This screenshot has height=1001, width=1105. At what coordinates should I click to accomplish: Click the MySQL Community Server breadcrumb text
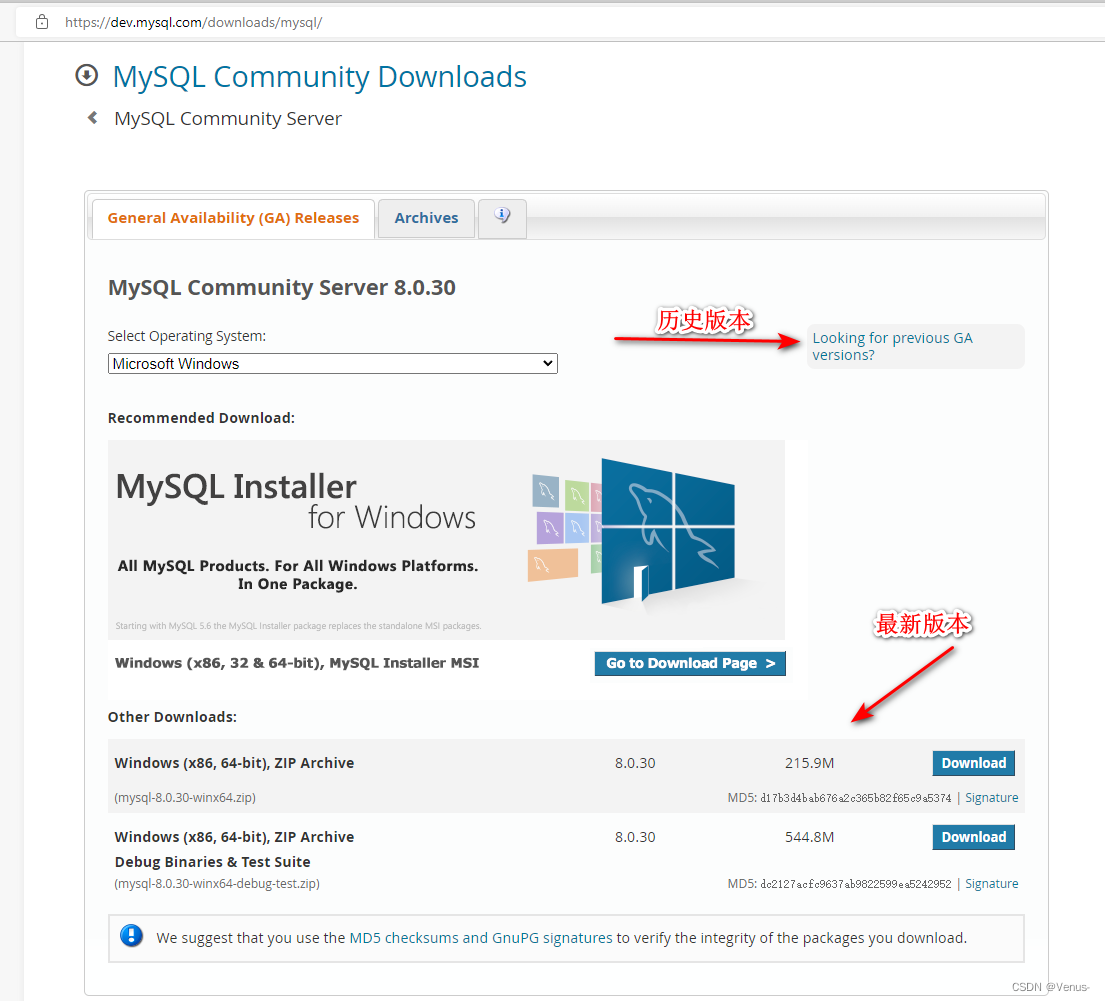point(228,118)
